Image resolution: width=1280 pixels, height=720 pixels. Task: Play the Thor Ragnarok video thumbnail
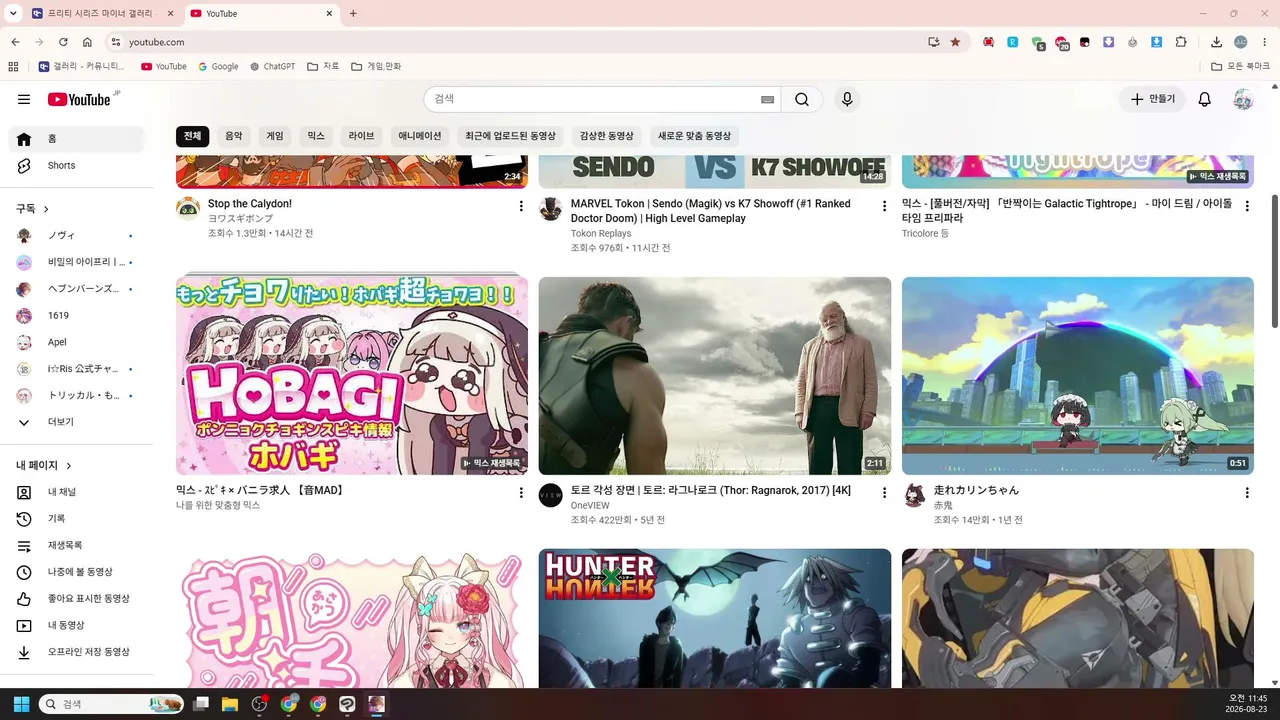point(715,376)
